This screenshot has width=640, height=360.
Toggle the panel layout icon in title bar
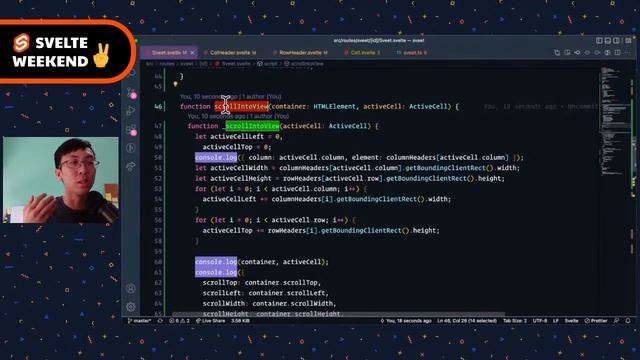(x=608, y=40)
